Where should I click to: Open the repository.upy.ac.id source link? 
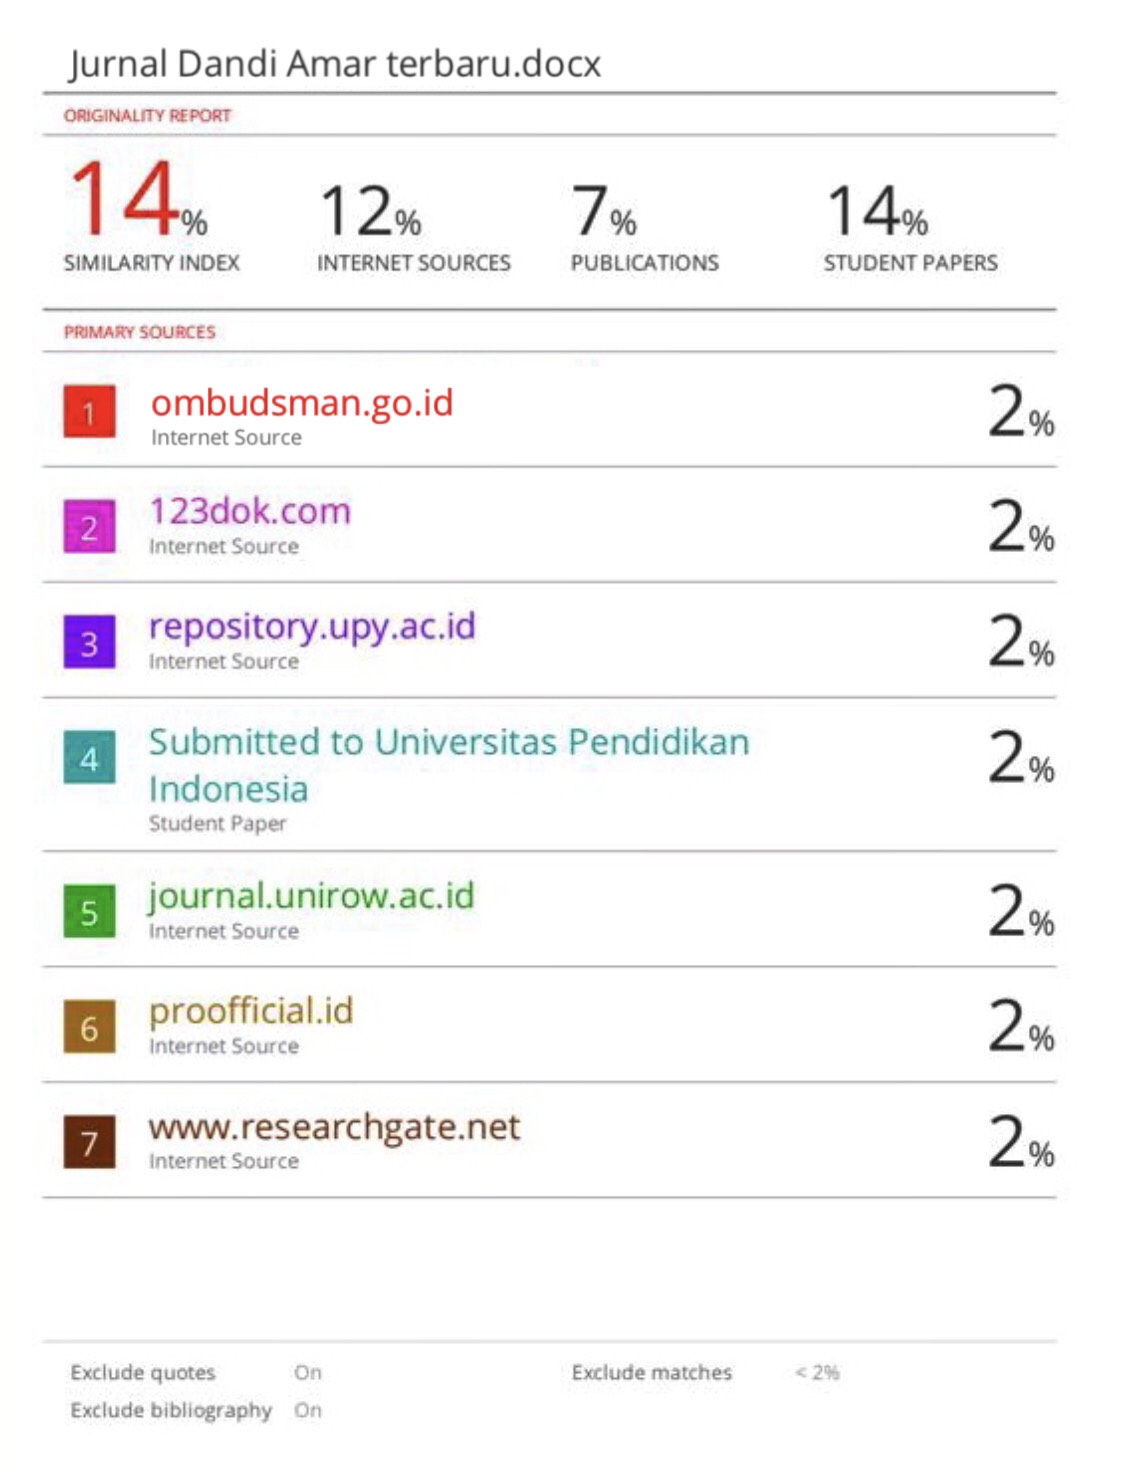[312, 626]
